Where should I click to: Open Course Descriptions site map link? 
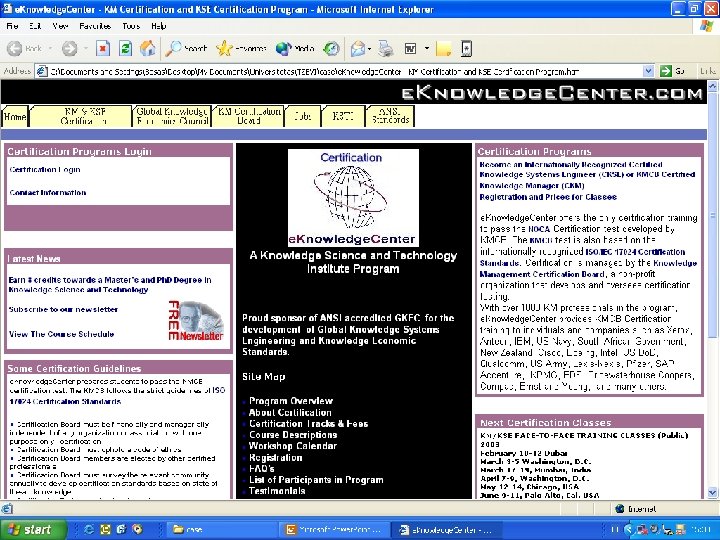pyautogui.click(x=293, y=434)
